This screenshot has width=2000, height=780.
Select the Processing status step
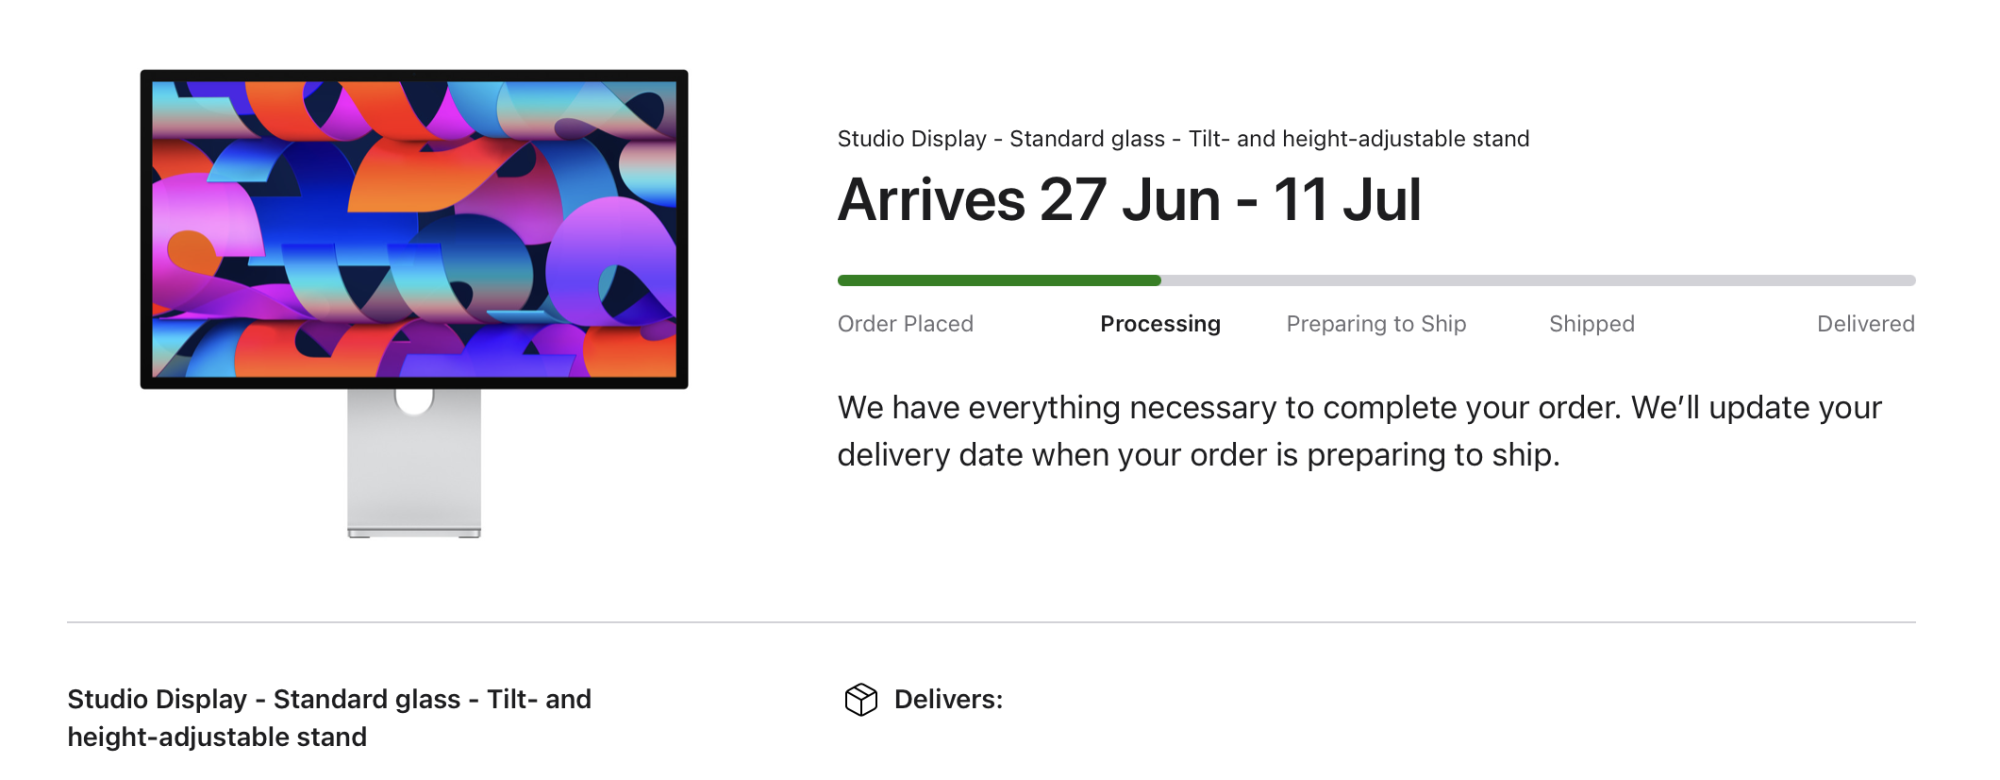click(1160, 324)
